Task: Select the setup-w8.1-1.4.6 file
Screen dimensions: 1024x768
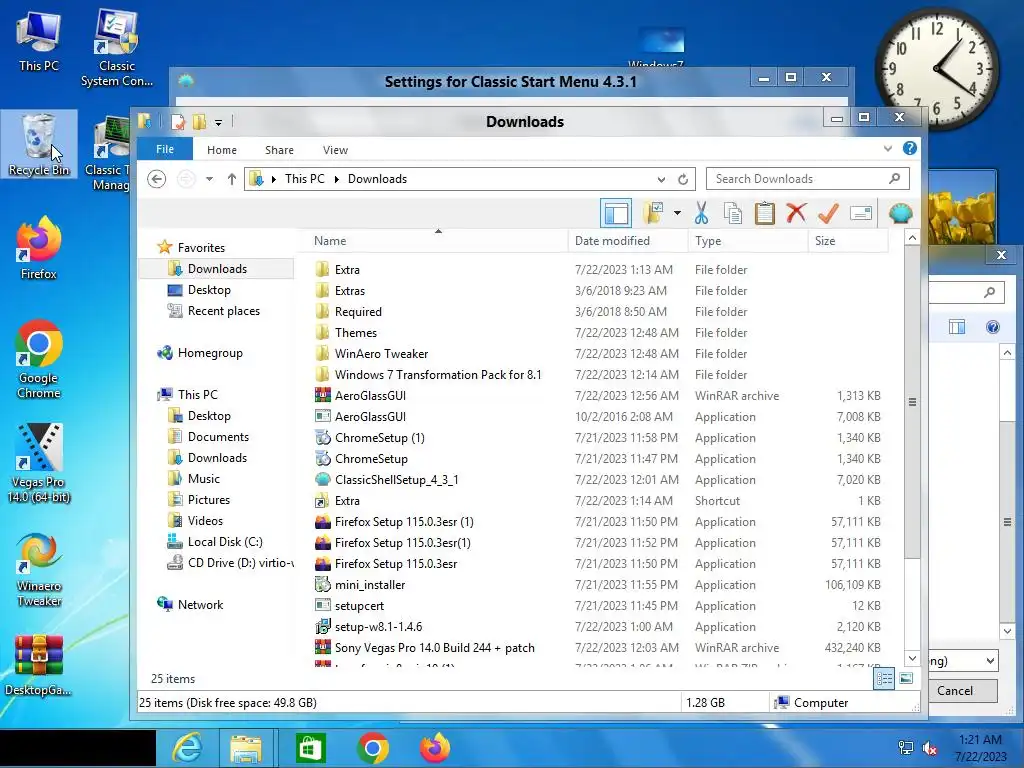Action: (378, 627)
